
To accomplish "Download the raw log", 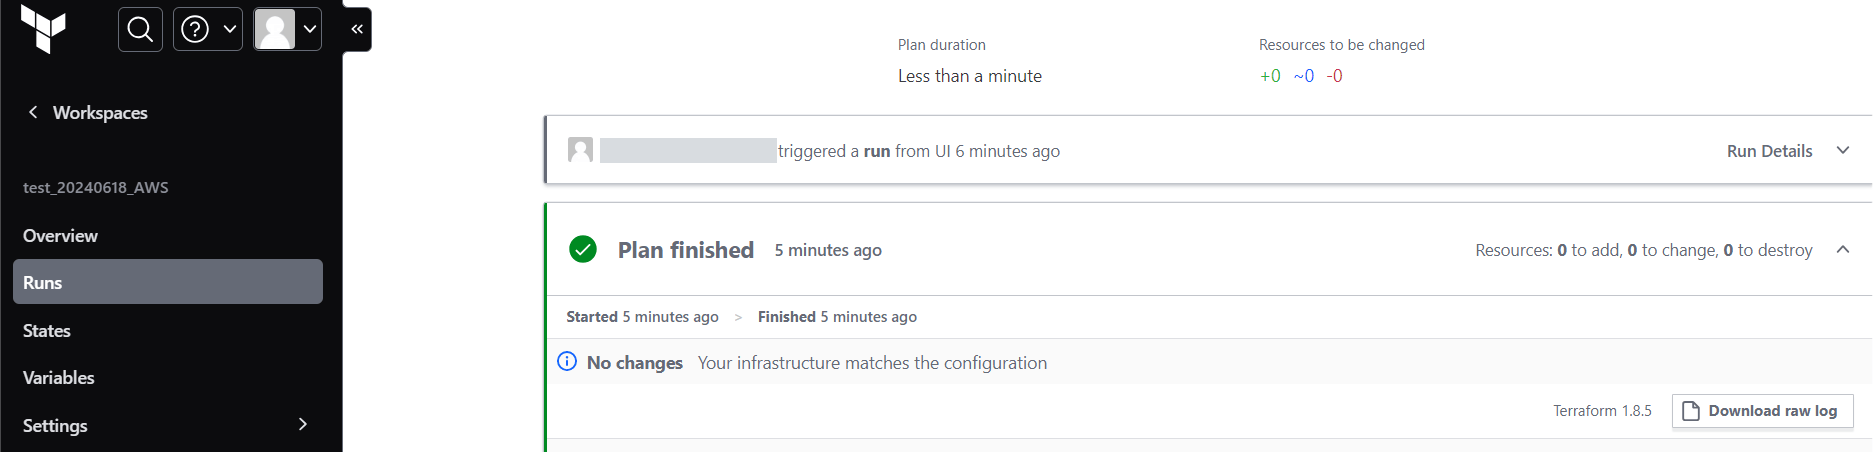I will click(x=1762, y=411).
